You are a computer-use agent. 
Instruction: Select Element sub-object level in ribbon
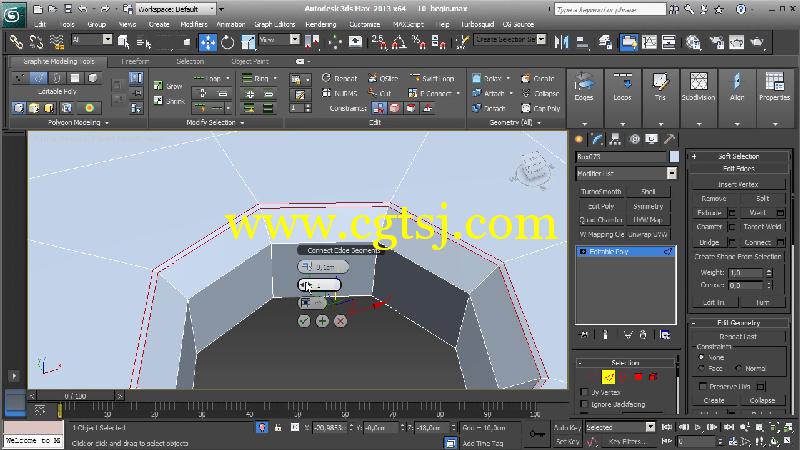click(x=93, y=78)
